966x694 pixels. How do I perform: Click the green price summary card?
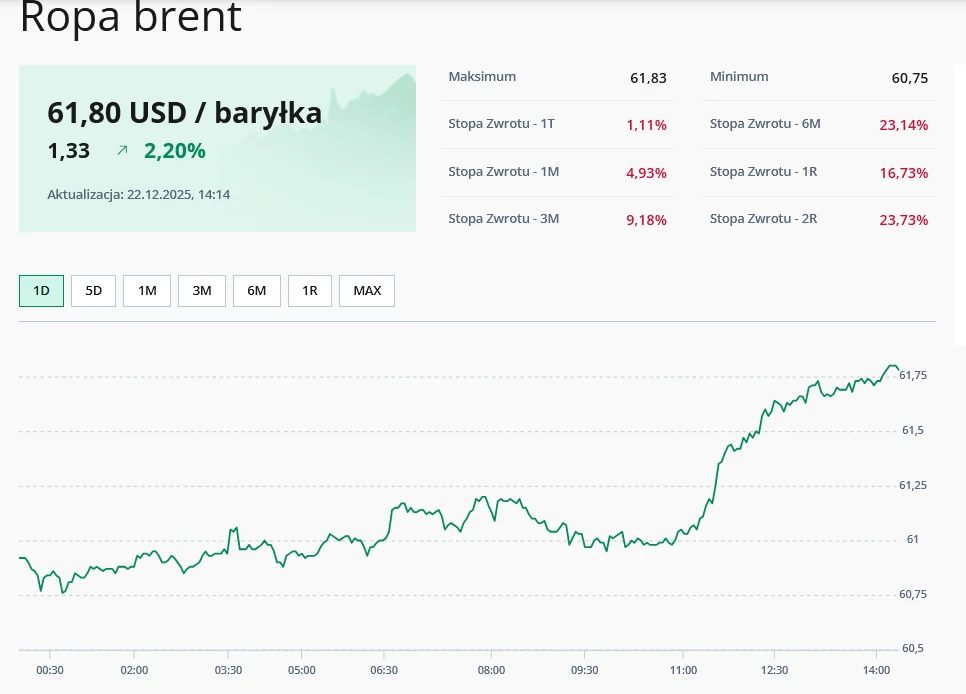click(x=217, y=148)
